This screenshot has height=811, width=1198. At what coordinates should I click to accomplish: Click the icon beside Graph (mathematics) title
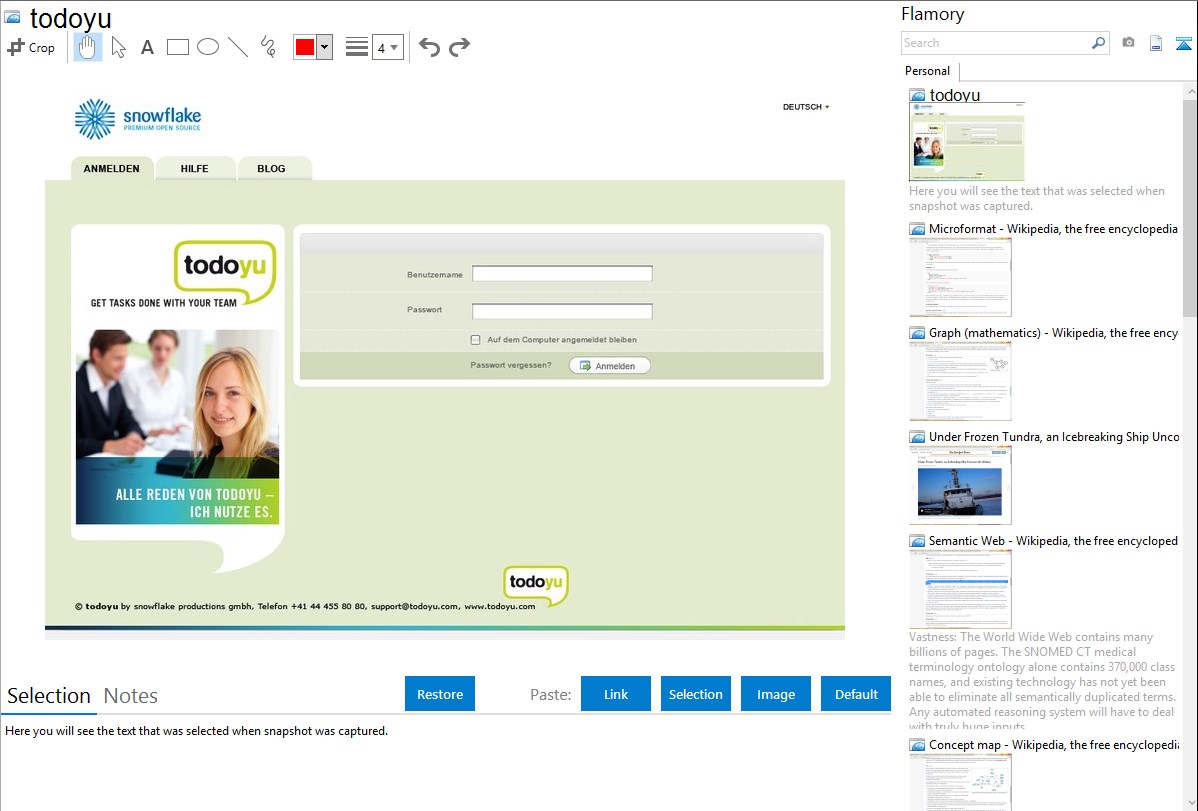917,333
